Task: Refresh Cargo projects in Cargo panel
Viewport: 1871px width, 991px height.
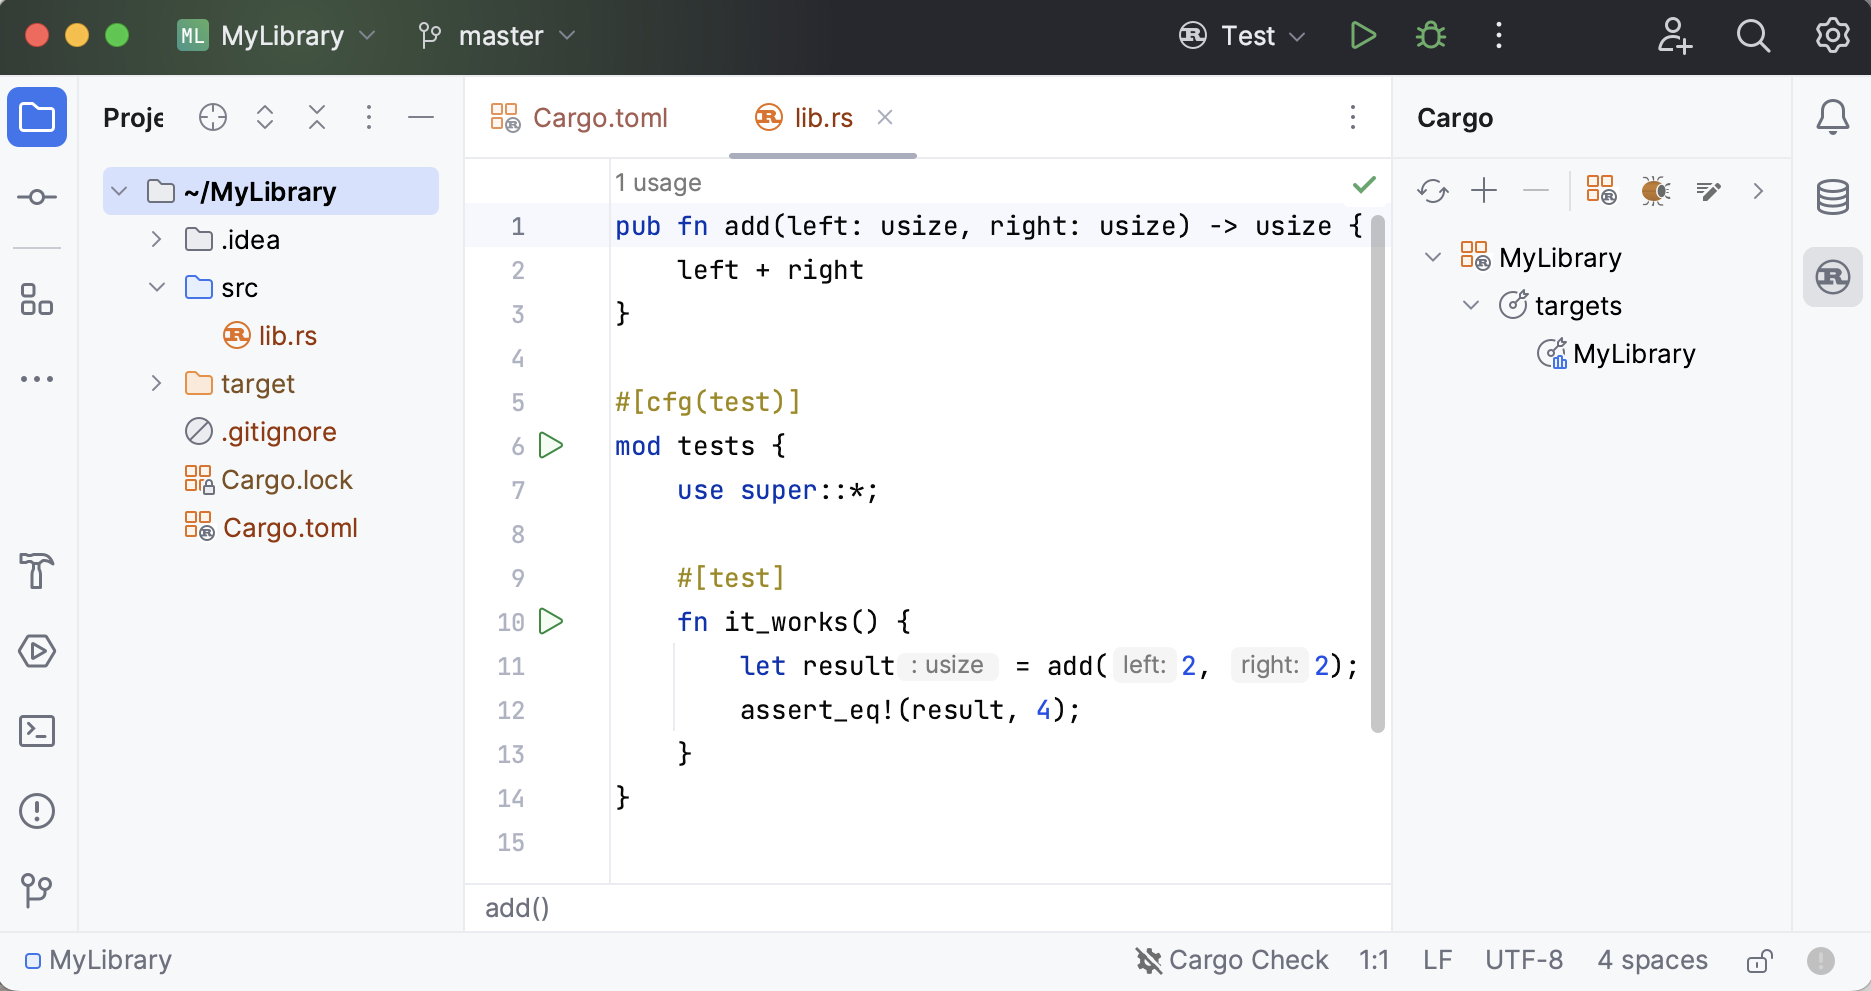Action: tap(1432, 190)
